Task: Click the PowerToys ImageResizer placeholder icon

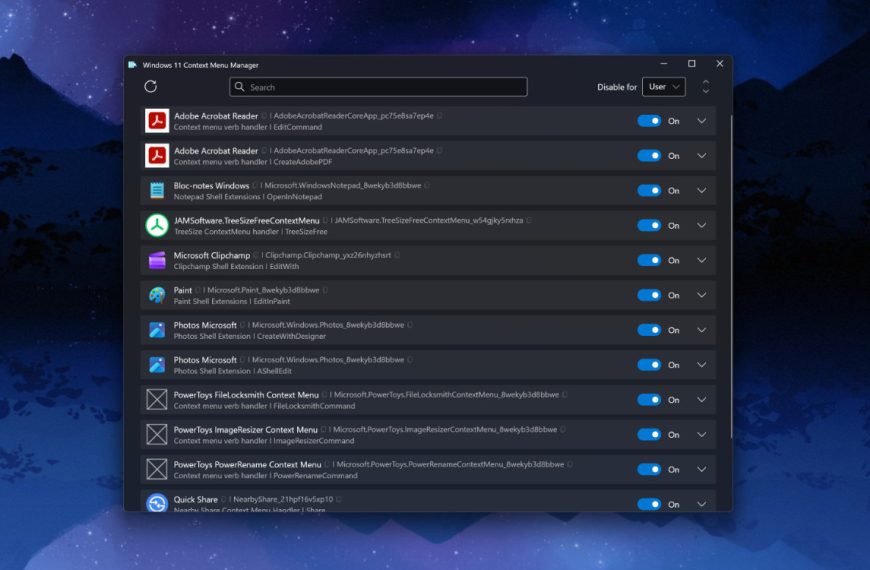Action: point(156,435)
